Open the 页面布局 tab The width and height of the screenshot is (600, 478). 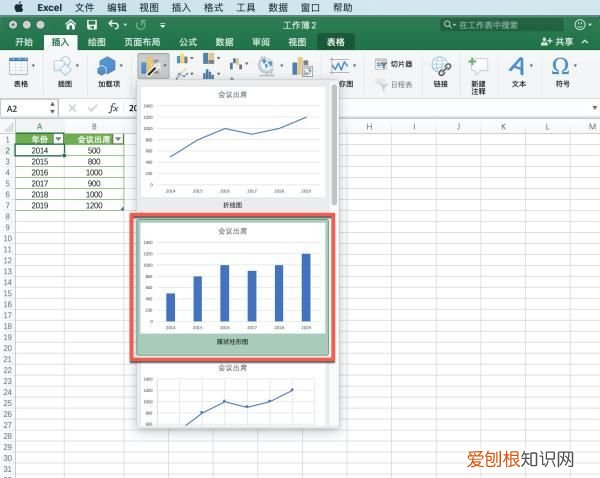coord(142,42)
